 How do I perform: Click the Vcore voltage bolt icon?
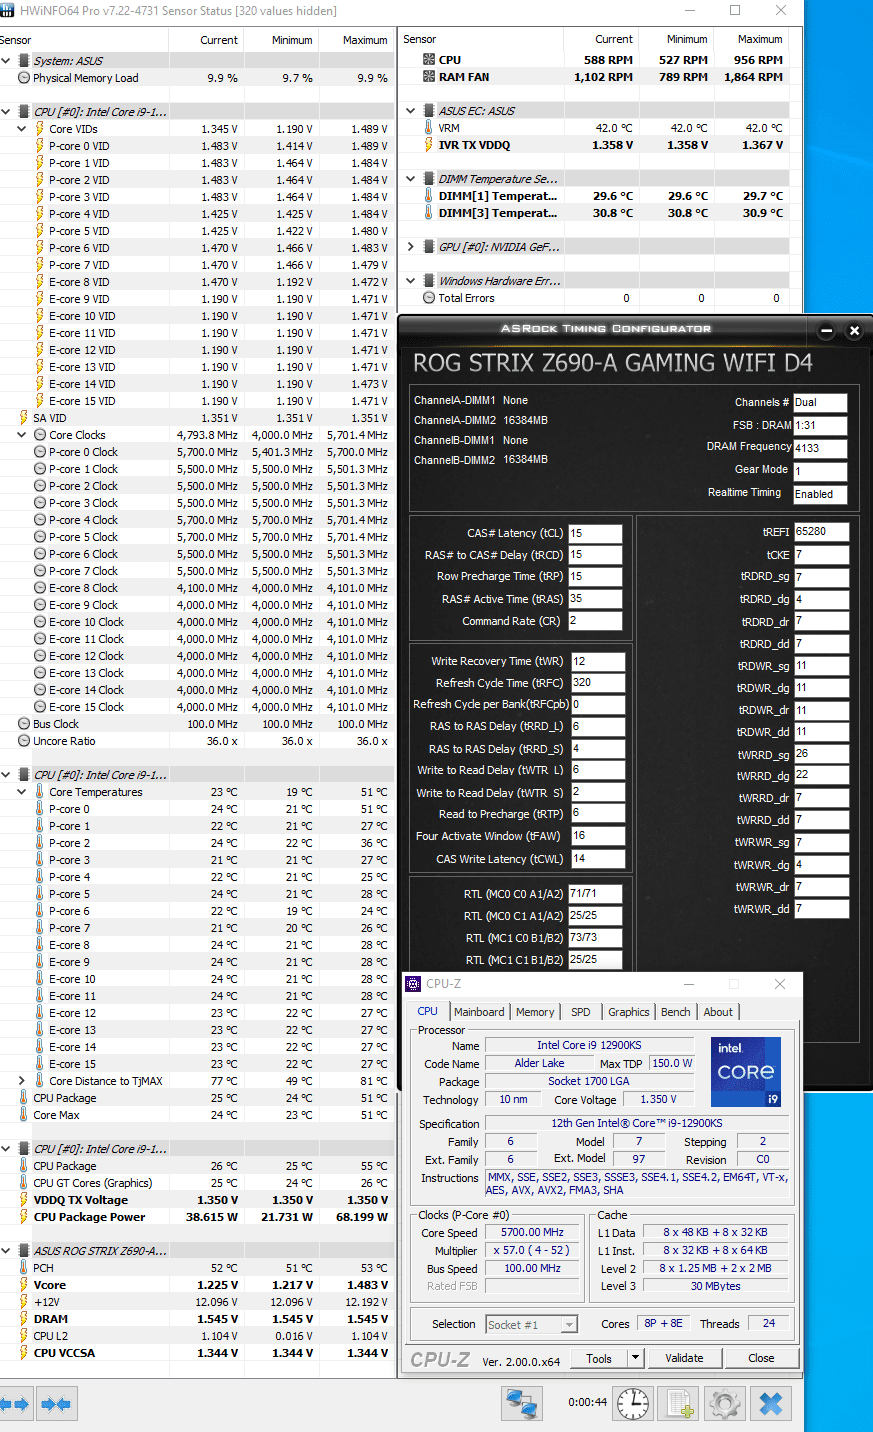[24, 1285]
